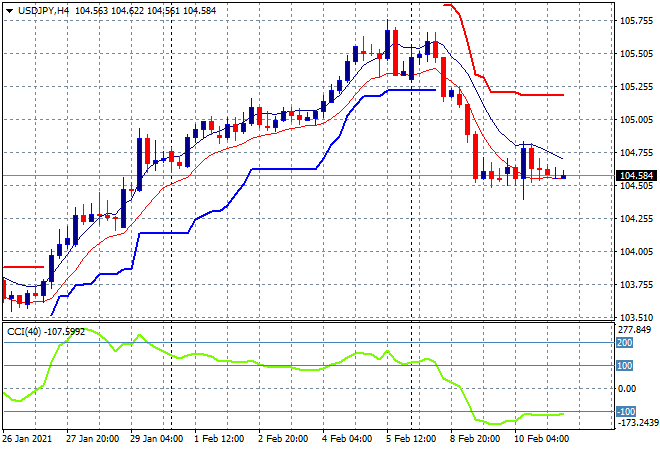This screenshot has width=660, height=450.
Task: Click the 29 Jan 04:00 time label
Action: (x=157, y=439)
